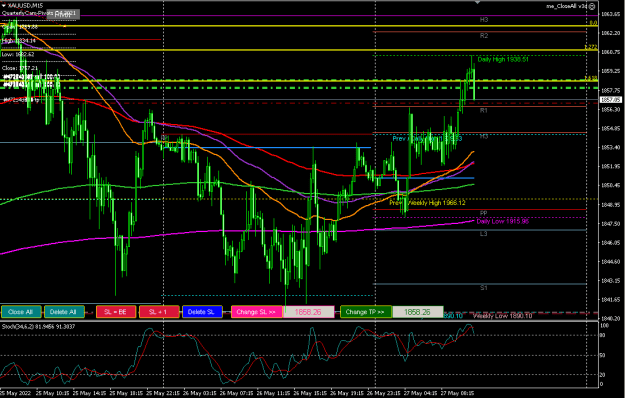Set stop loss to breakeven with SL = BE
The image size is (625, 398).
(116, 312)
